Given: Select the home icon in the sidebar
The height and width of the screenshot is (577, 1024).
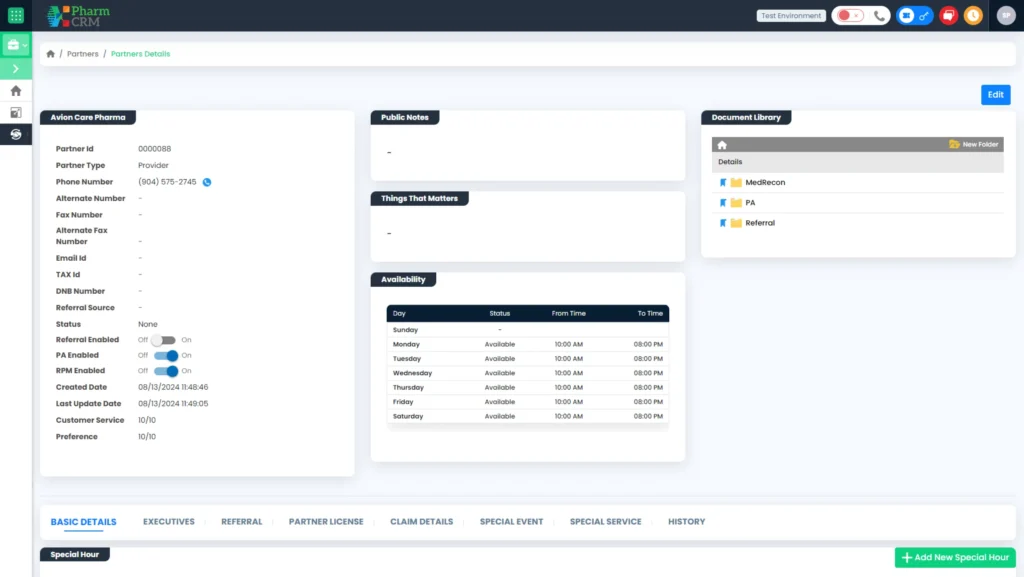Looking at the screenshot, I should pyautogui.click(x=15, y=90).
